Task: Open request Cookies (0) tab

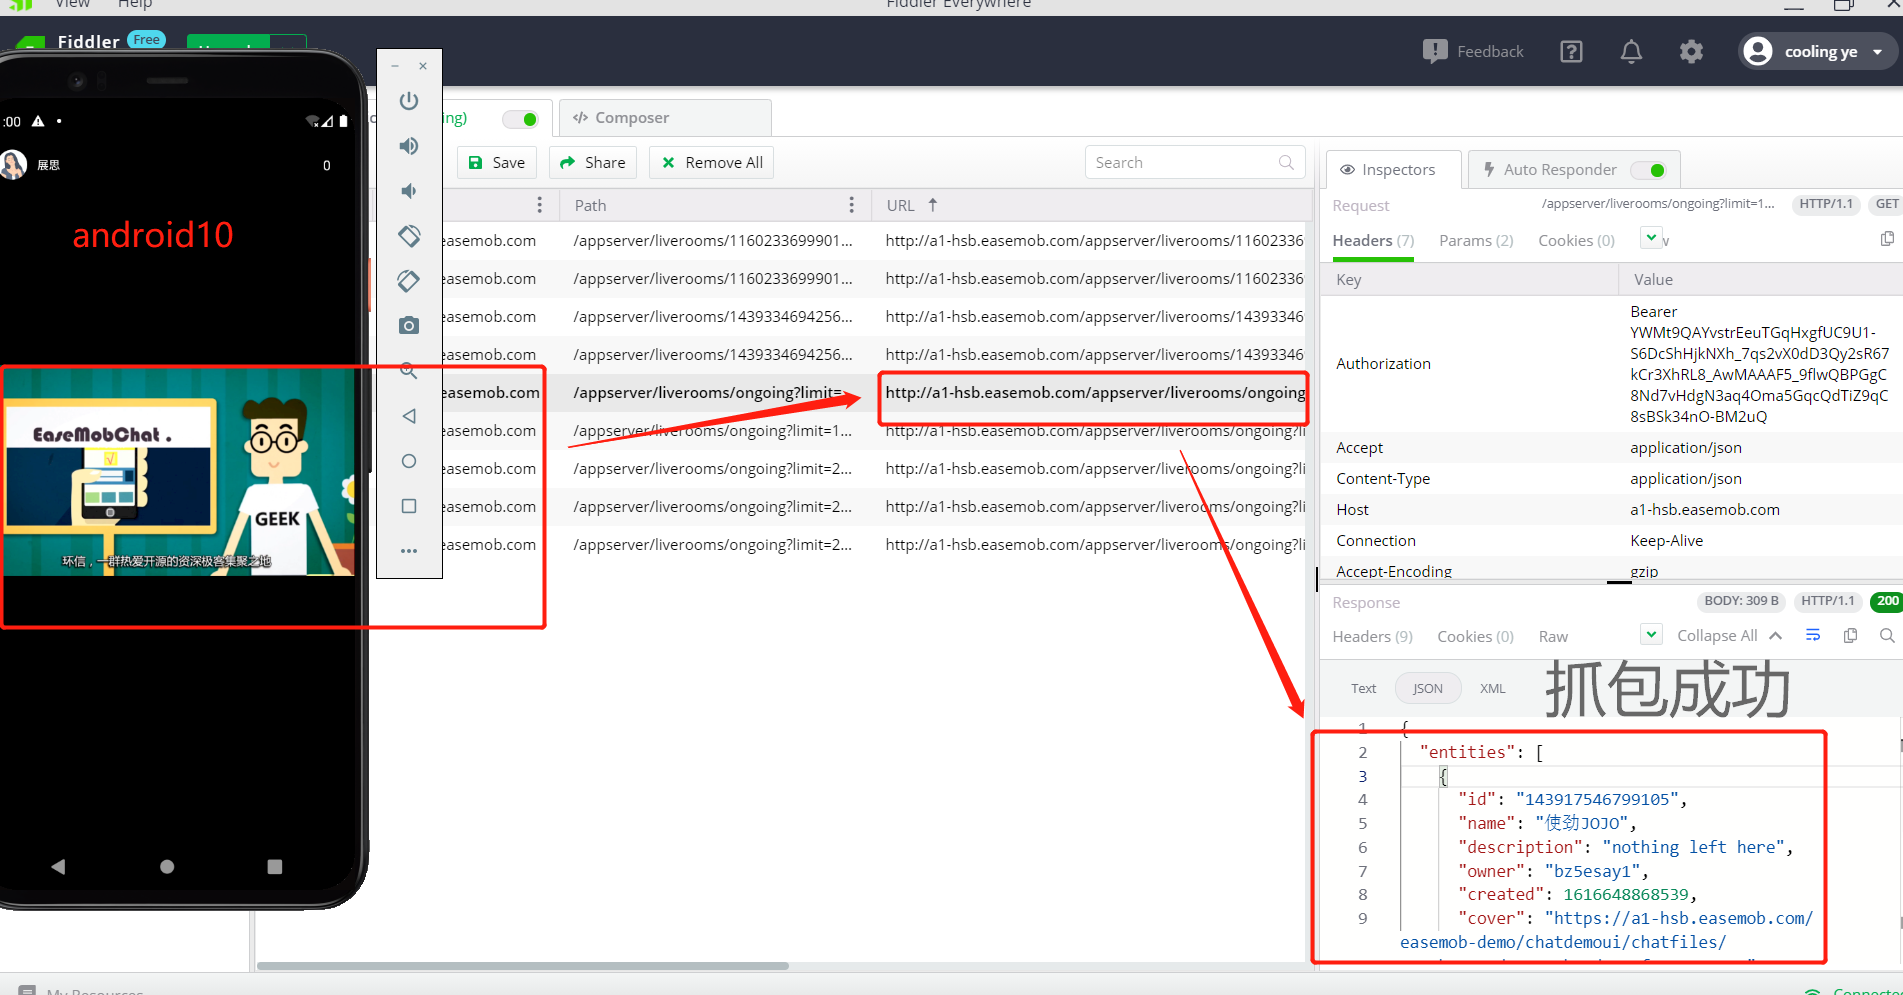Action: click(x=1577, y=241)
